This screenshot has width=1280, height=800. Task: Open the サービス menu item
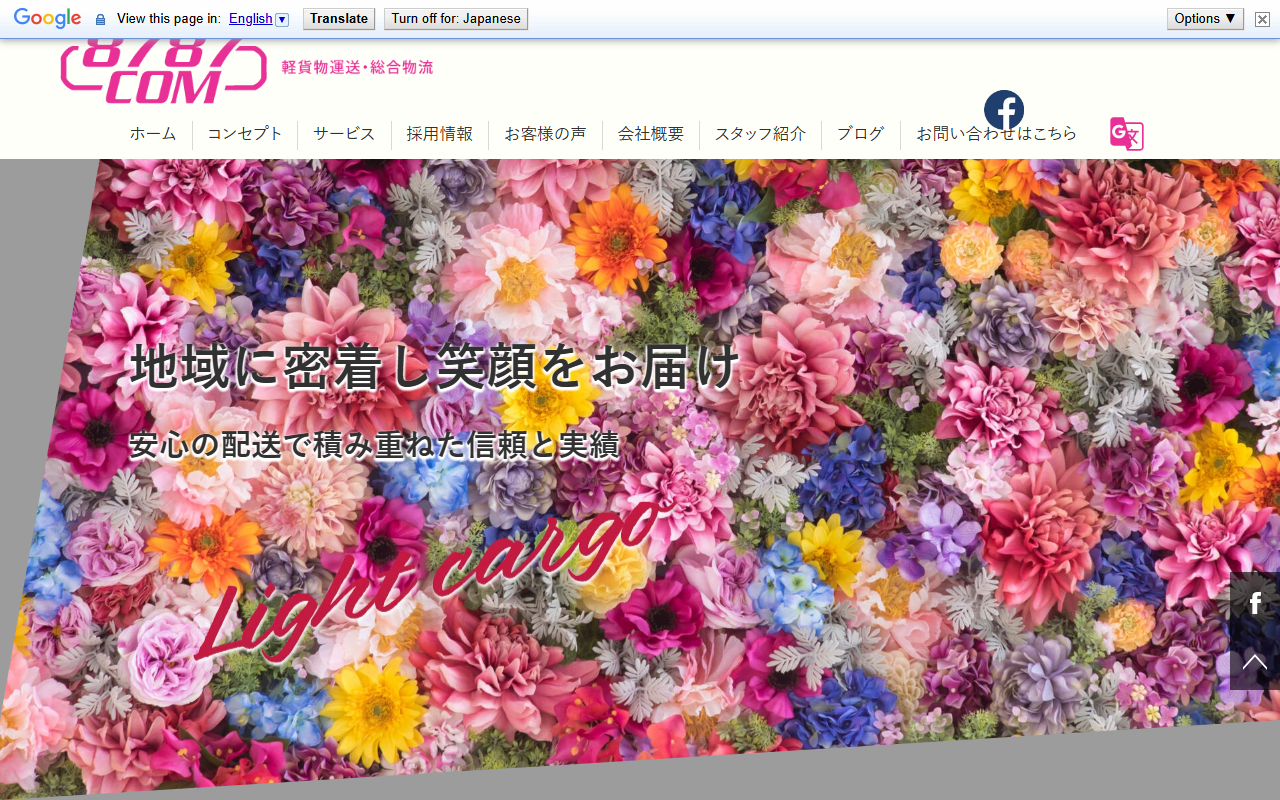(x=344, y=134)
